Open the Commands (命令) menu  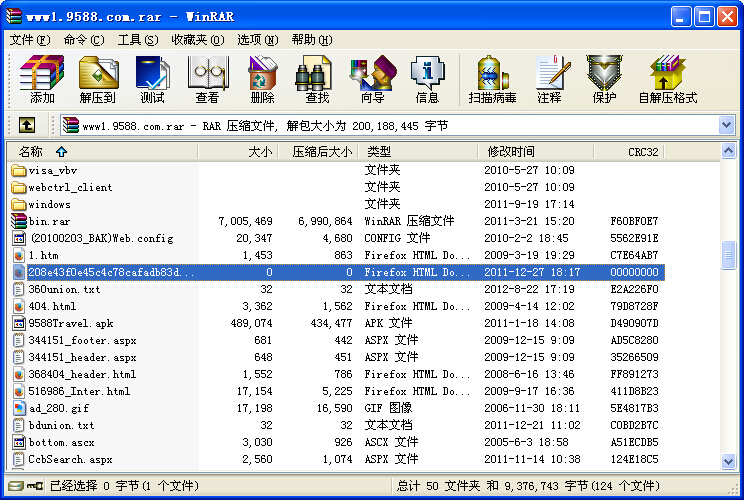[84, 40]
